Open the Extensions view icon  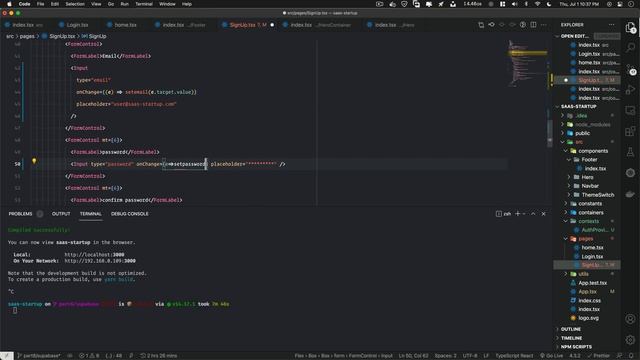click(630, 131)
